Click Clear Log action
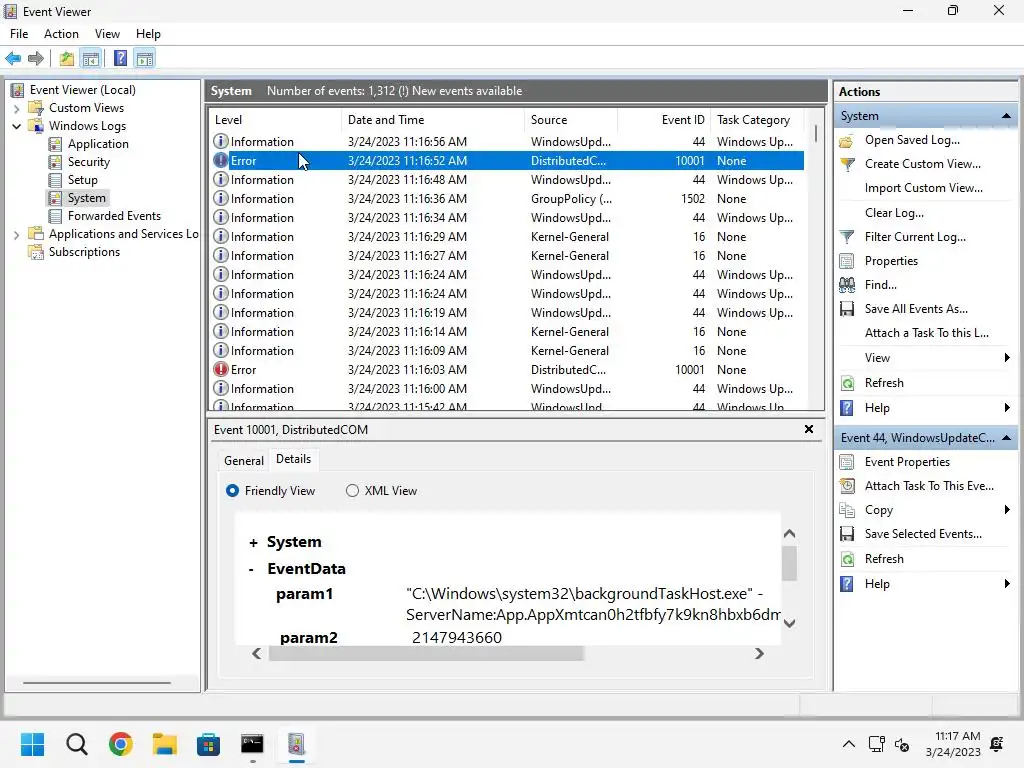This screenshot has height=768, width=1024. (894, 213)
